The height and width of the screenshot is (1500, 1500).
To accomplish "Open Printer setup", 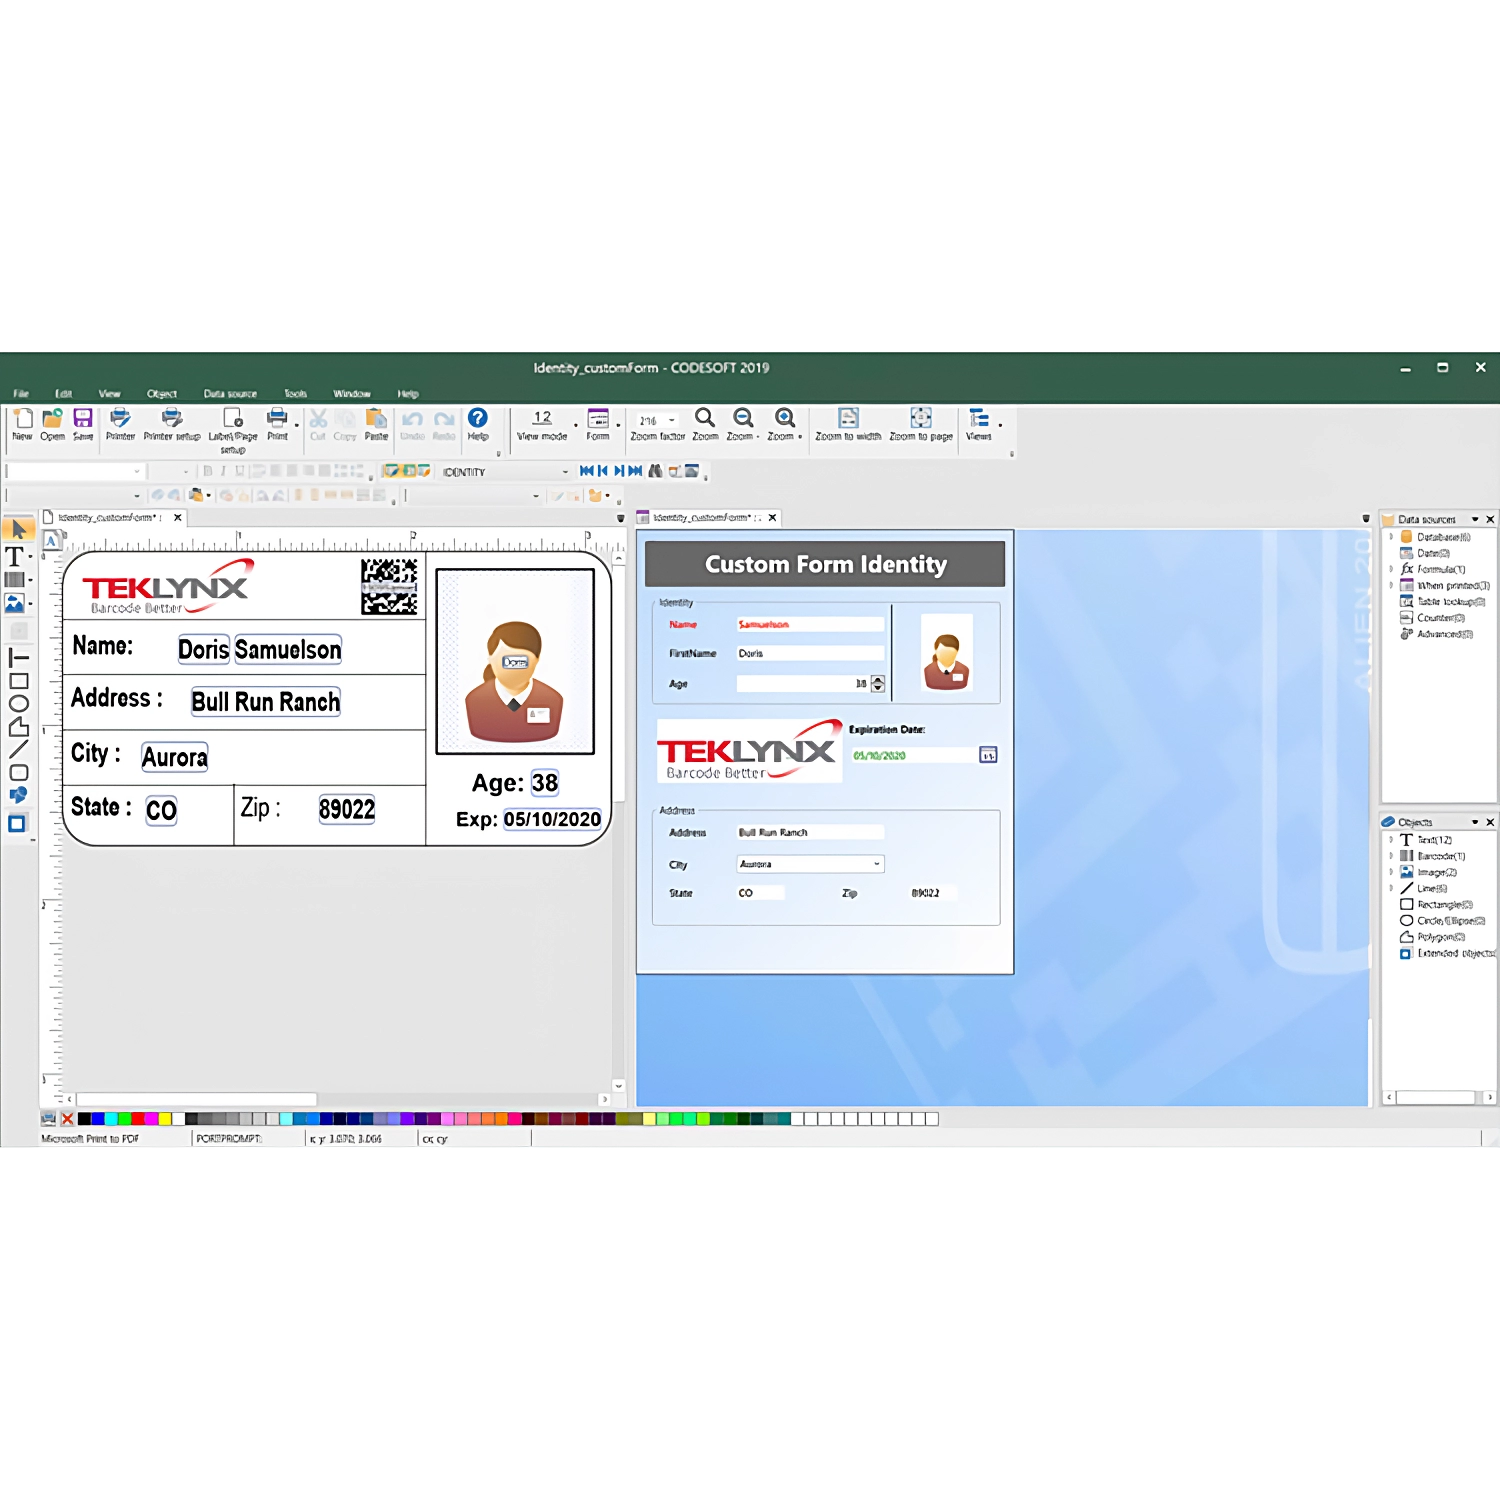I will pos(172,418).
